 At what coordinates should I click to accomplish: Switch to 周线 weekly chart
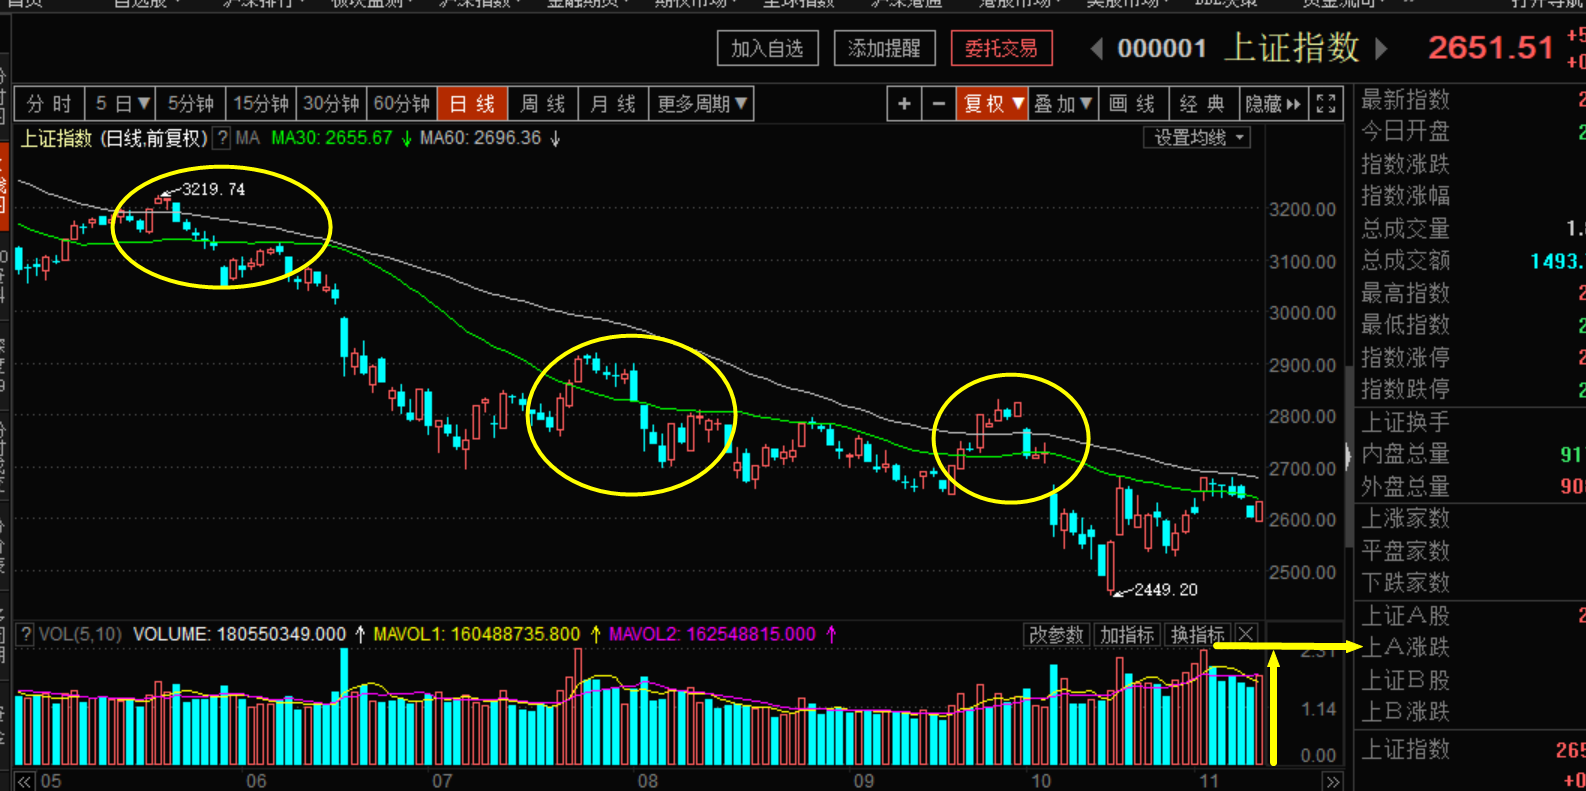coord(543,104)
